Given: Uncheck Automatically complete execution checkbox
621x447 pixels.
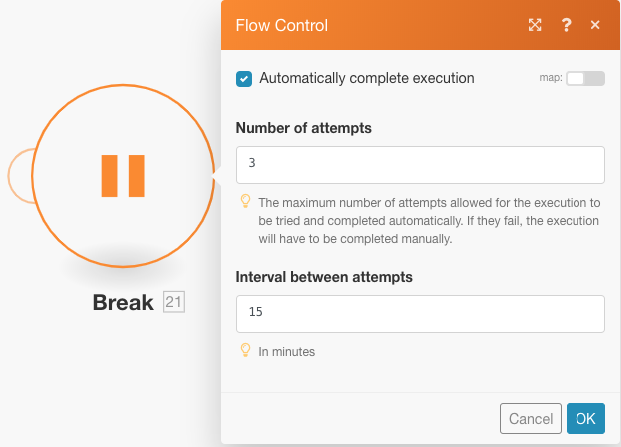Looking at the screenshot, I should [x=244, y=79].
